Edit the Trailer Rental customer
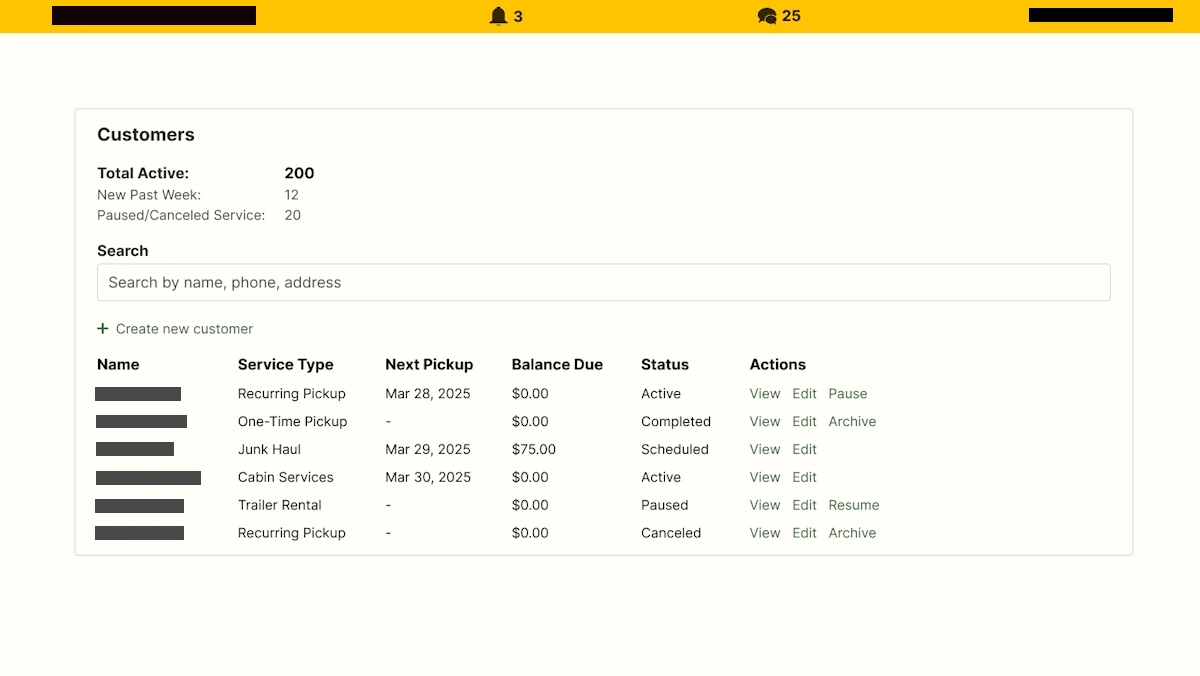This screenshot has height=676, width=1200. pos(805,506)
